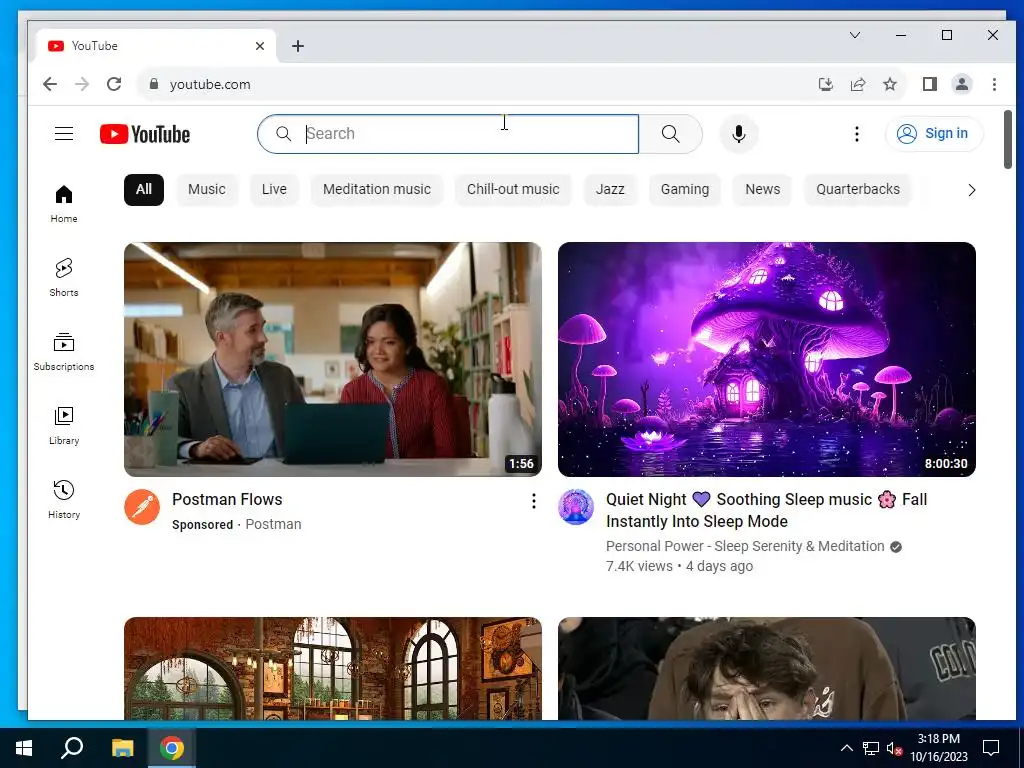
Task: Toggle Chrome side panel
Action: click(x=930, y=84)
